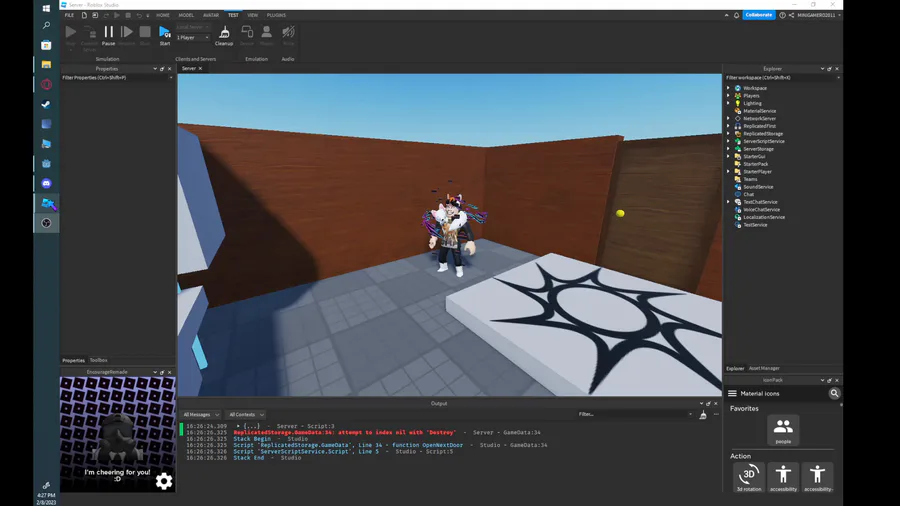The height and width of the screenshot is (506, 900).
Task: Select the Teams icon in Explorer
Action: pyautogui.click(x=738, y=179)
